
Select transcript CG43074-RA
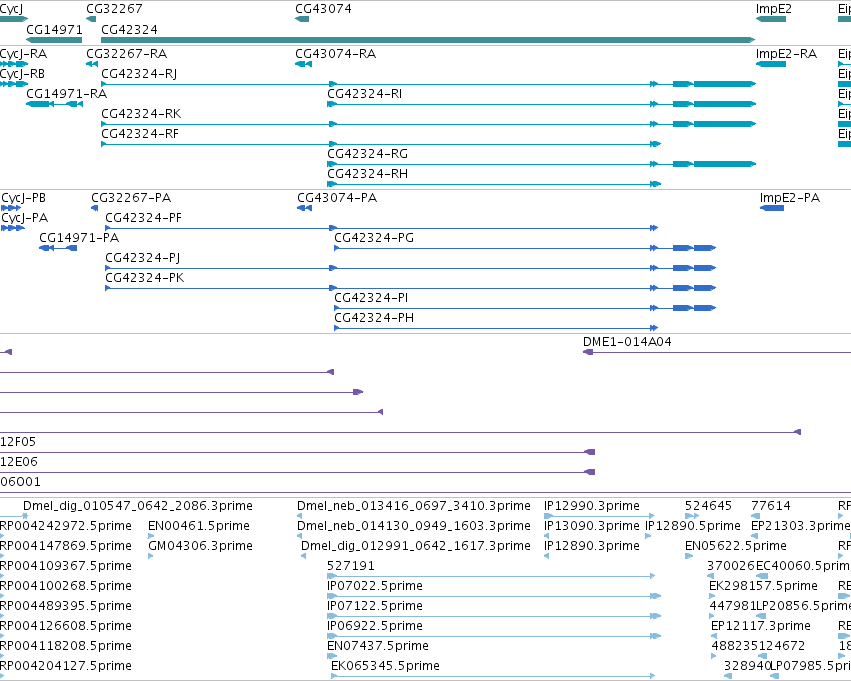[x=335, y=54]
